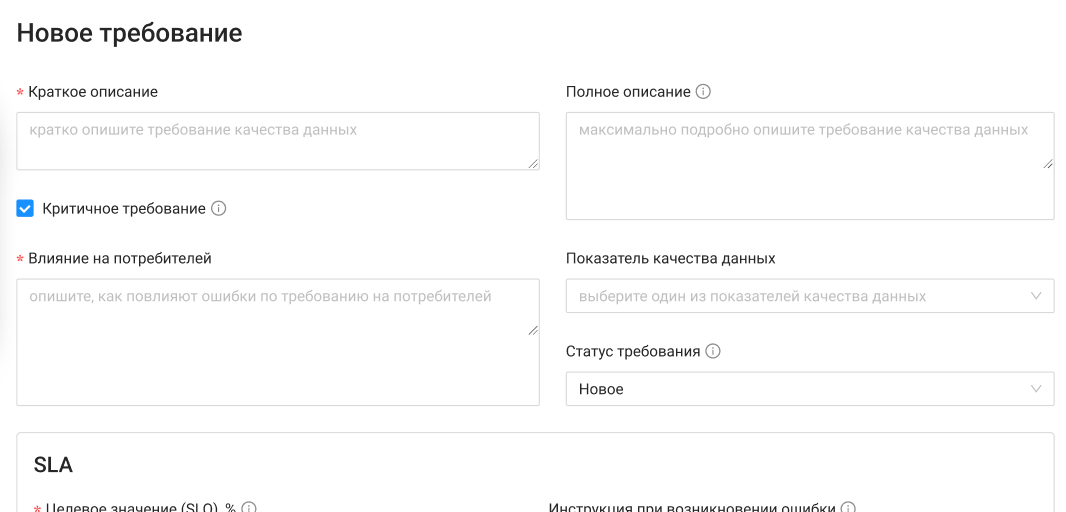
Task: Click the SLA section heading
Action: (53, 465)
